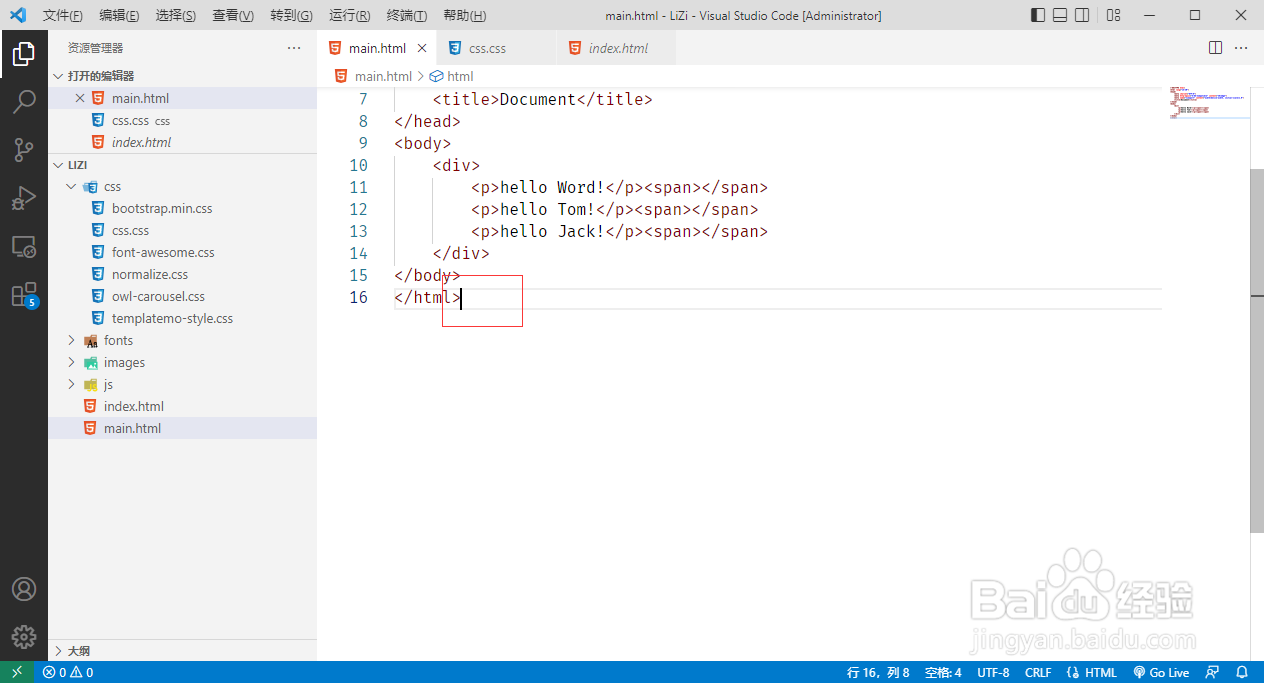
Task: Click the editor vertical scrollbar thumb
Action: (x=1257, y=350)
